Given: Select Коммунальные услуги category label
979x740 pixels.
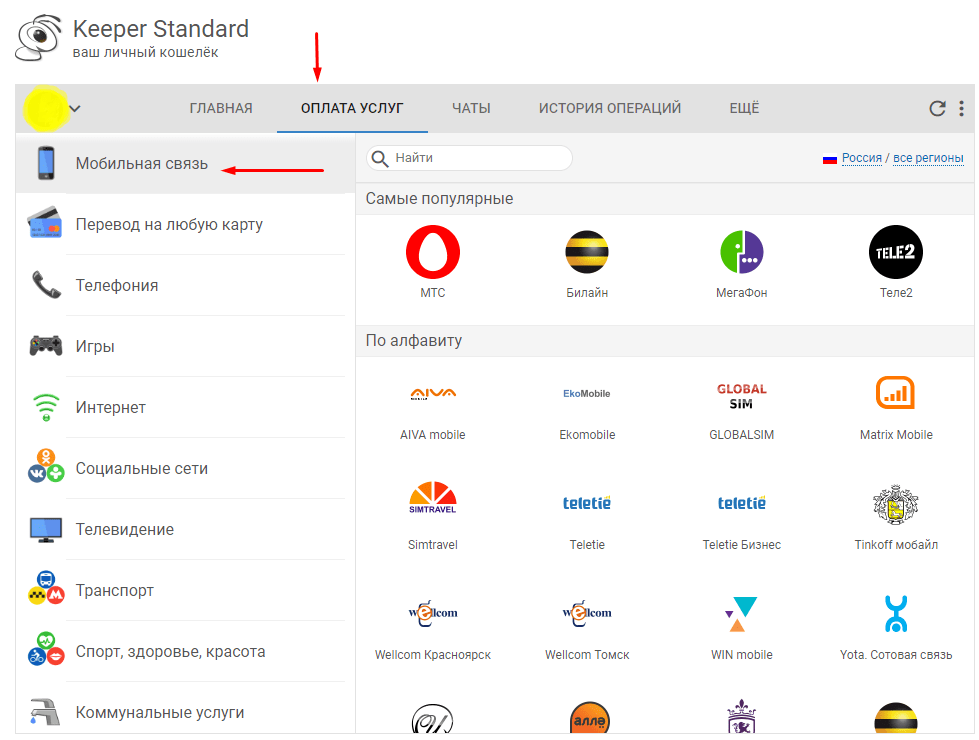Looking at the screenshot, I should point(160,713).
